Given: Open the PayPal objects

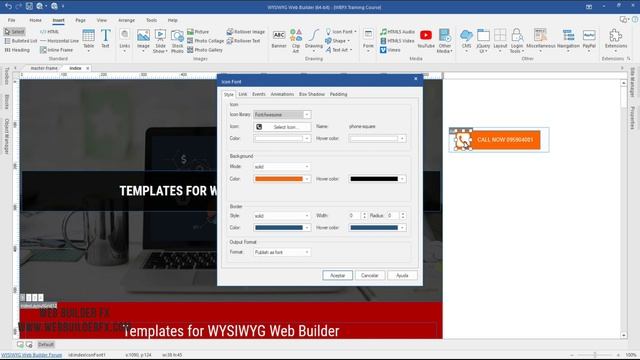Looking at the screenshot, I should pyautogui.click(x=589, y=40).
